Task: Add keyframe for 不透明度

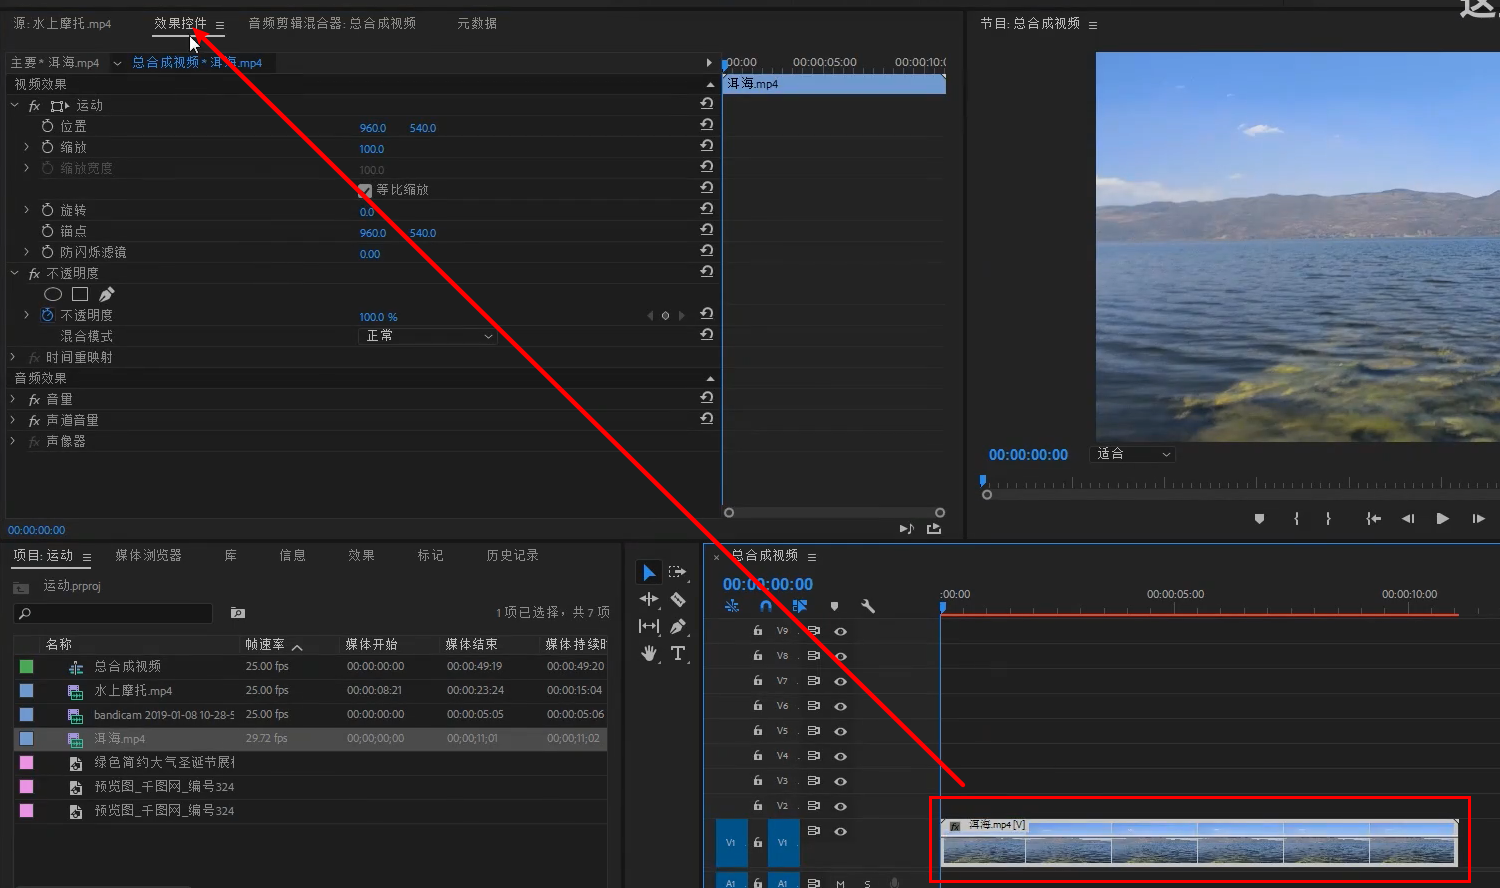Action: (x=665, y=316)
